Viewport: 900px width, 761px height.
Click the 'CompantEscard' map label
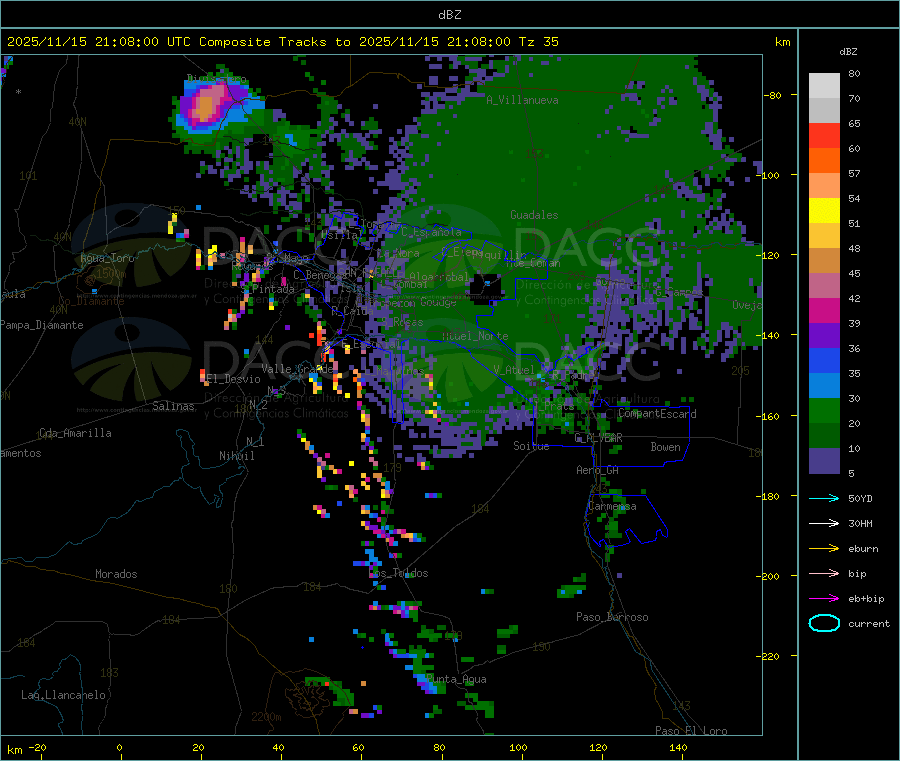pos(657,414)
